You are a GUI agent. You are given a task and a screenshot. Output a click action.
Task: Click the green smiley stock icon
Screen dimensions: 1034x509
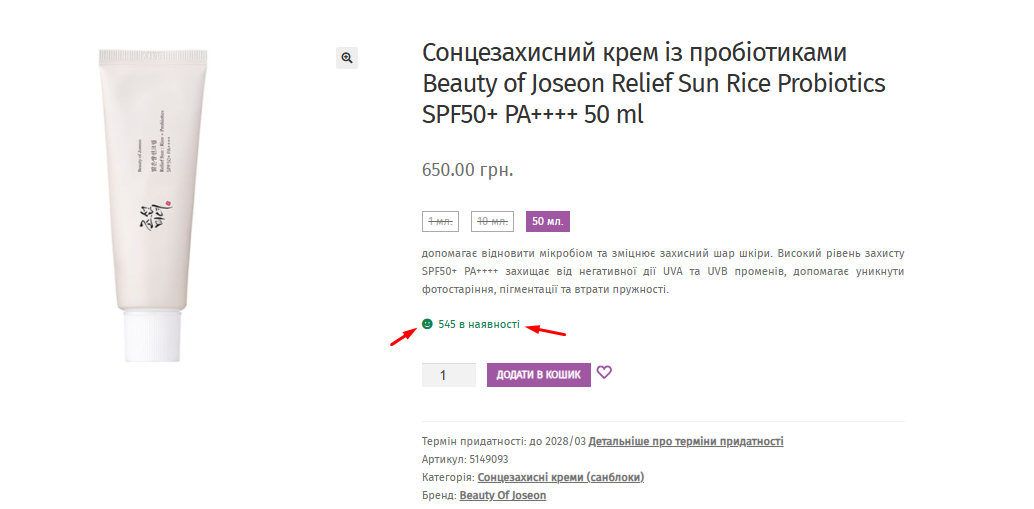click(x=428, y=324)
